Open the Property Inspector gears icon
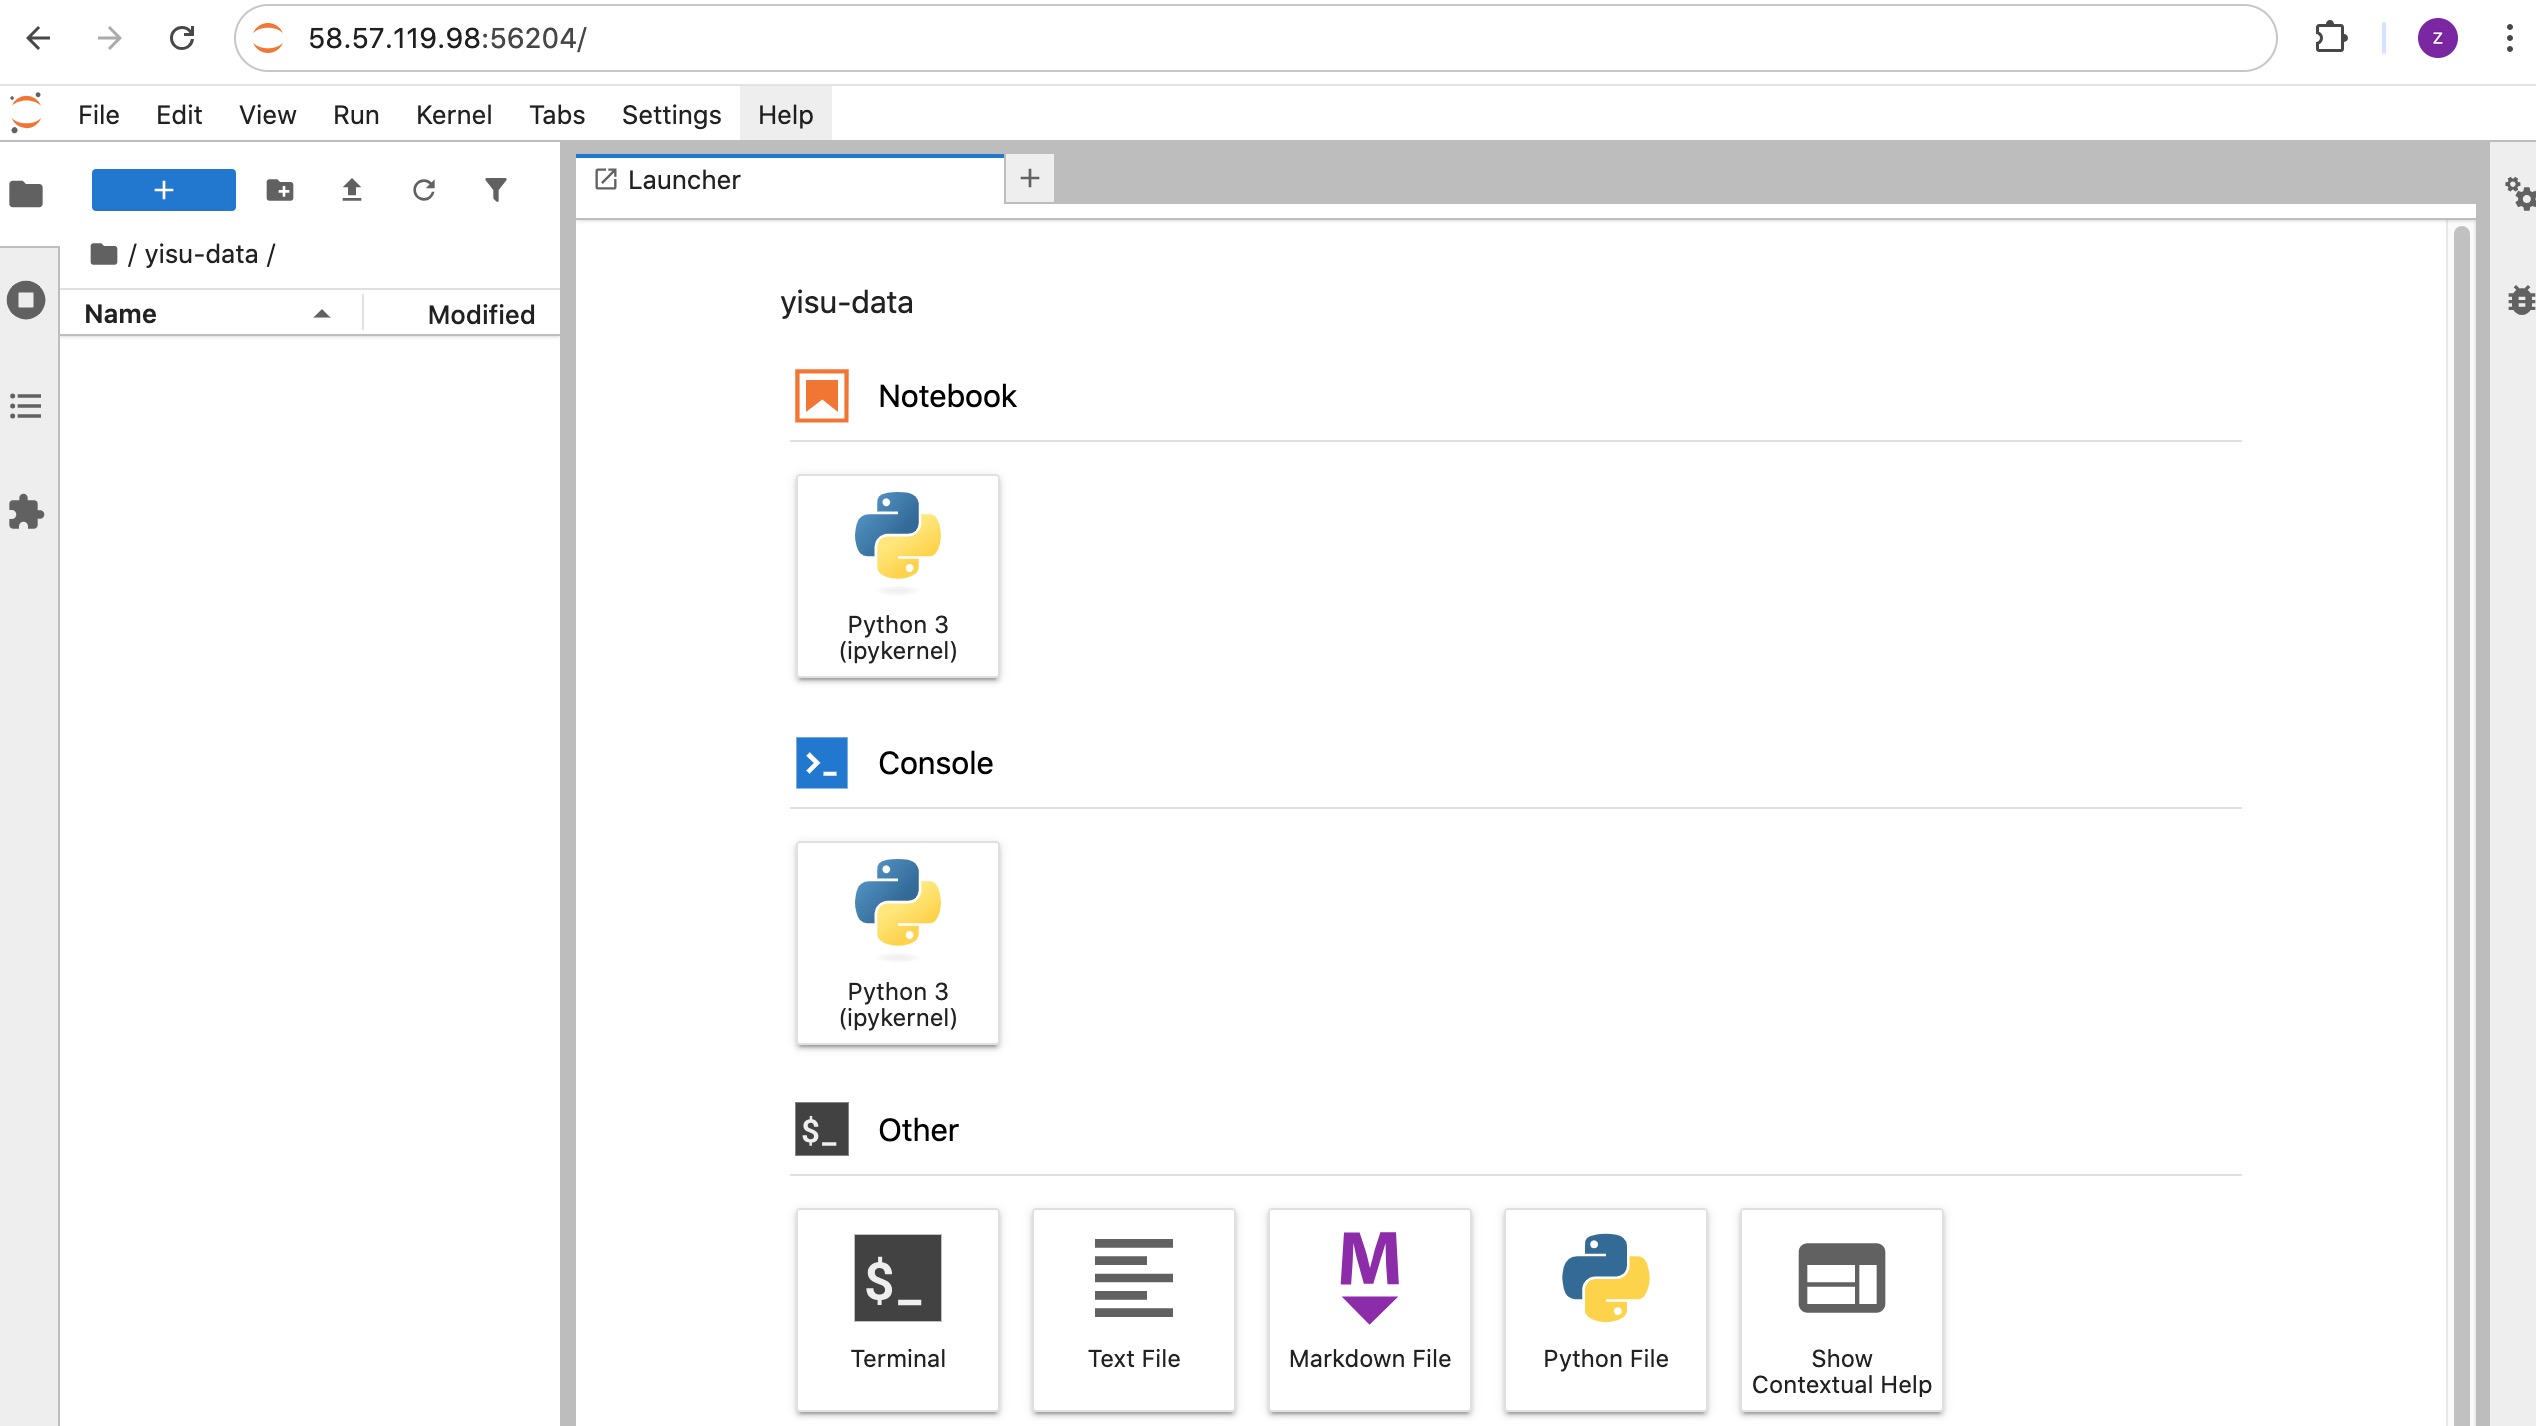Screen dimensions: 2536x1426 2518,194
